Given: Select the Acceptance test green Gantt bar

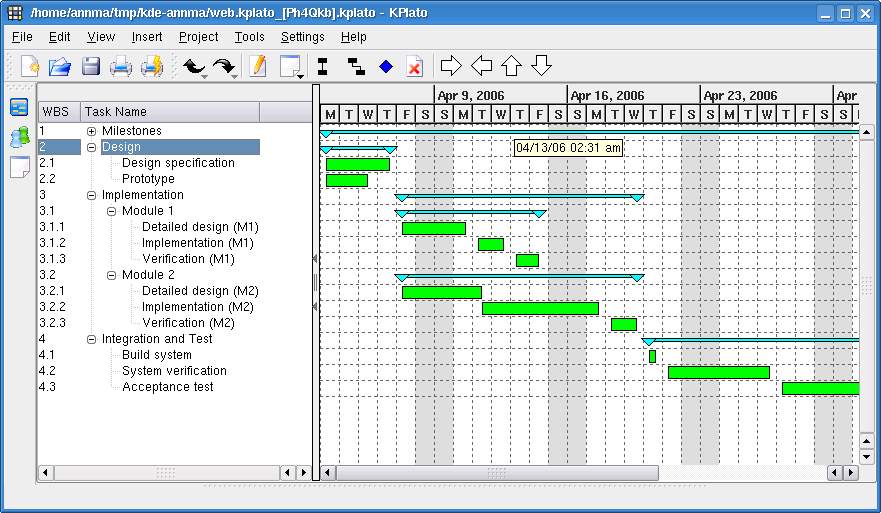Looking at the screenshot, I should [821, 388].
